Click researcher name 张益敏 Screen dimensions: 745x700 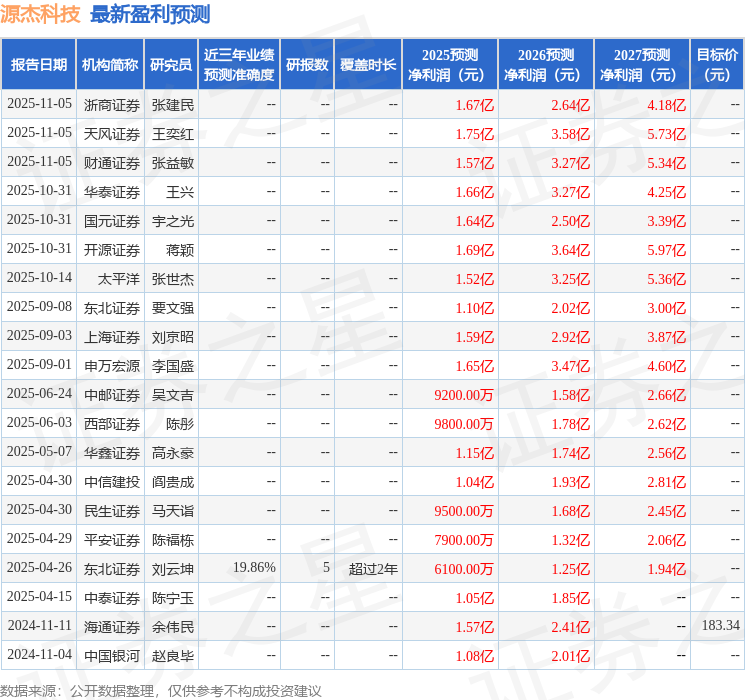click(173, 163)
